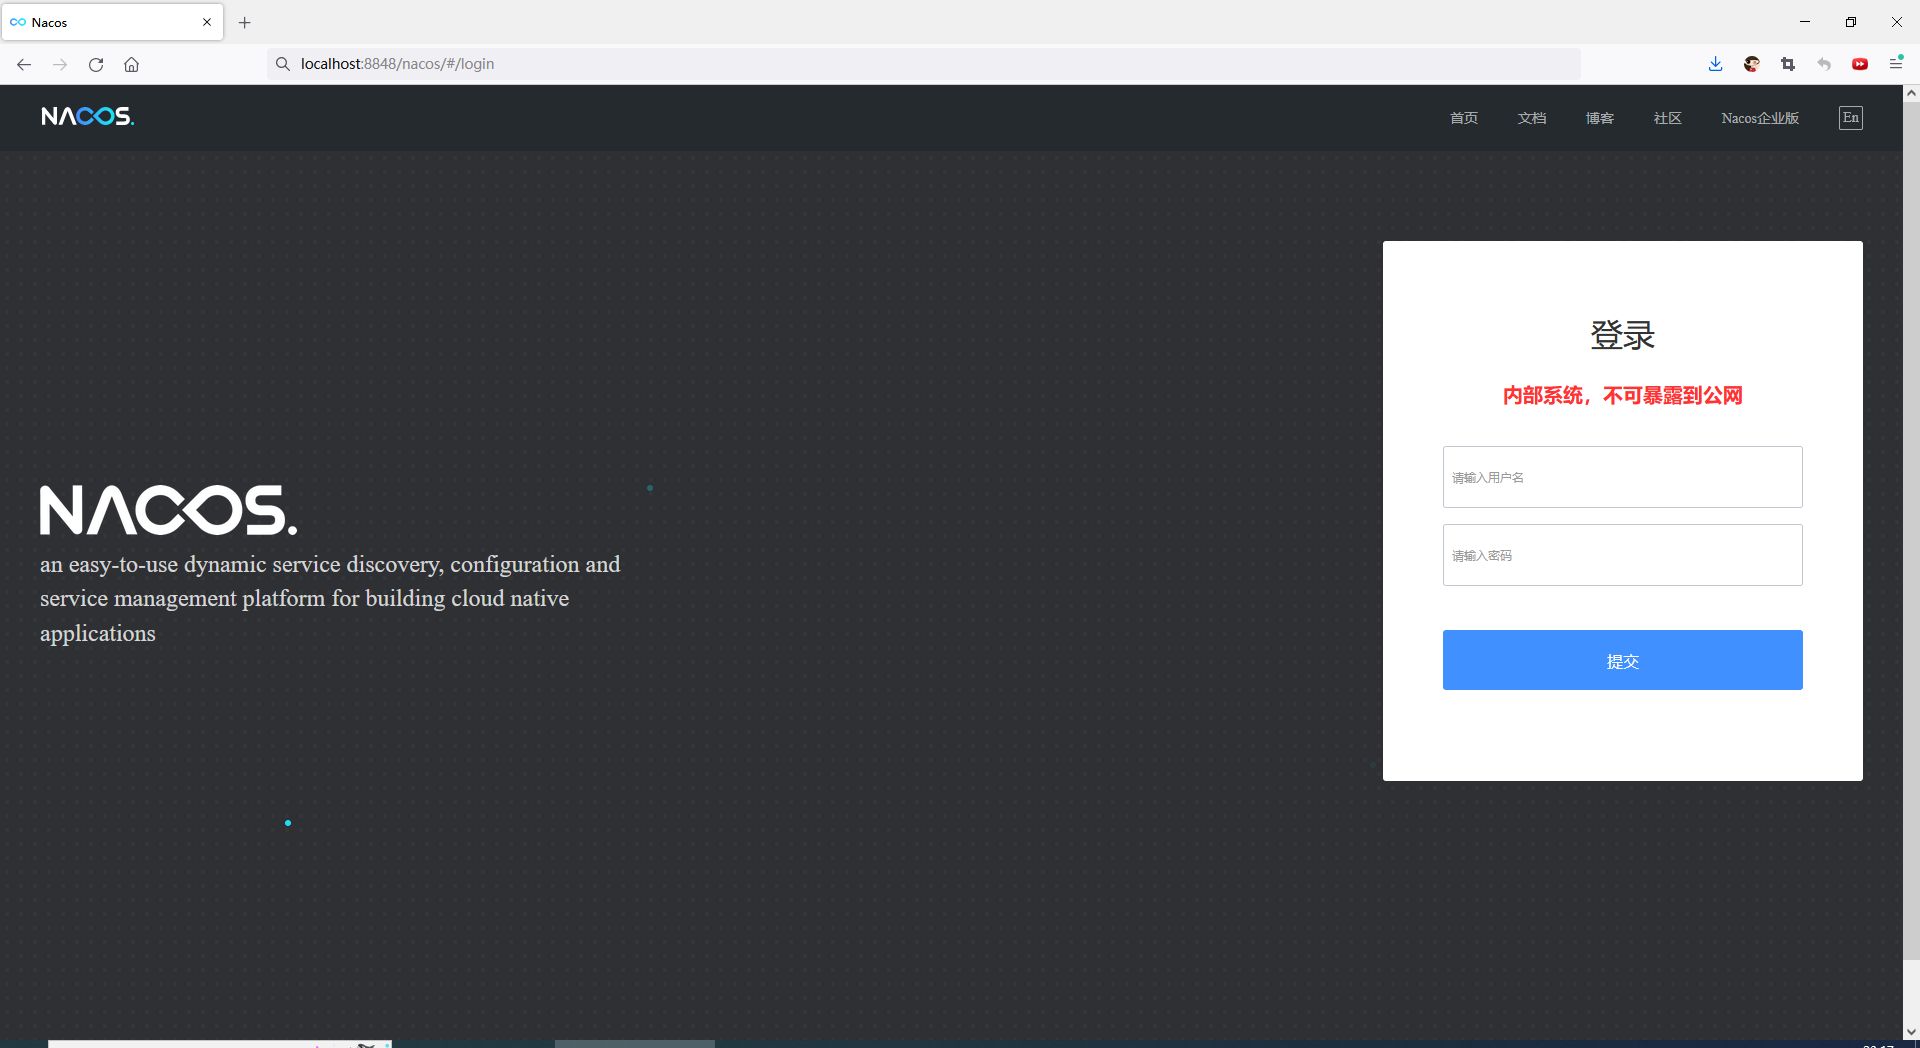Reload the Nacos login page
1920x1048 pixels.
click(x=96, y=64)
